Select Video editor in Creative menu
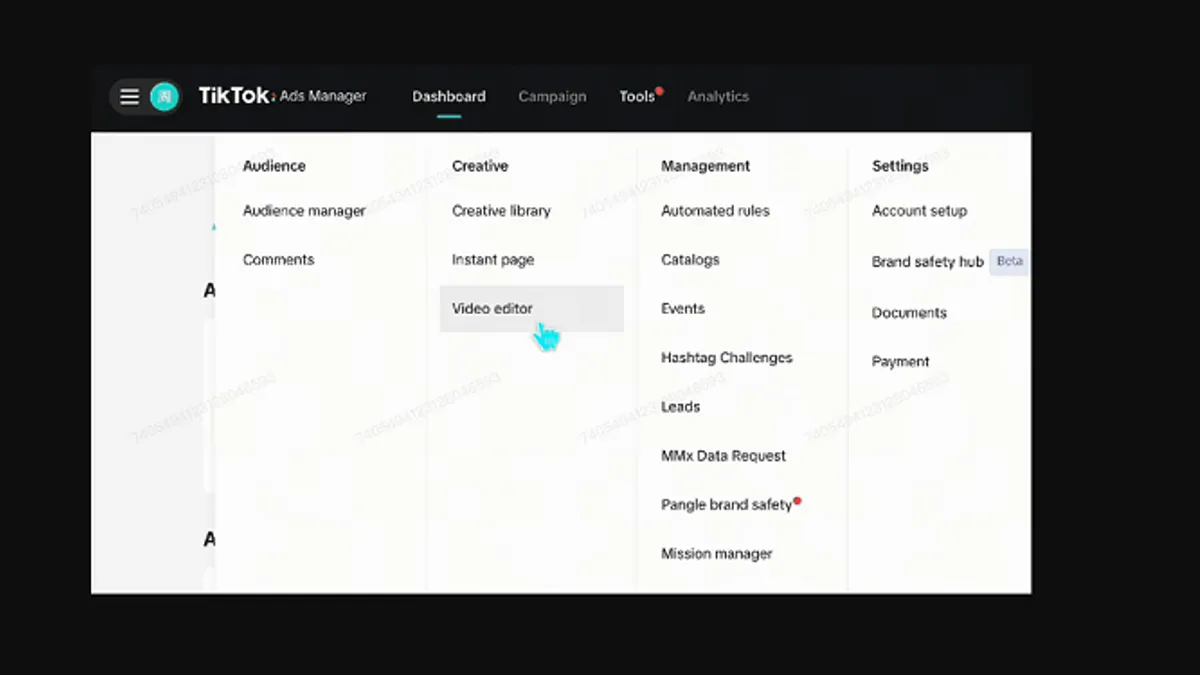Image resolution: width=1200 pixels, height=675 pixels. pos(532,308)
